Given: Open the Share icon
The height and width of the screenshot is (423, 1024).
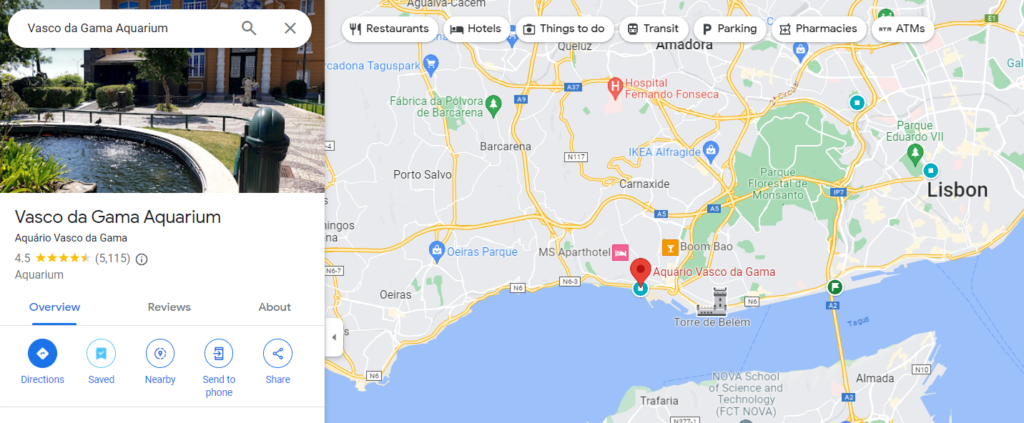Looking at the screenshot, I should tap(278, 353).
